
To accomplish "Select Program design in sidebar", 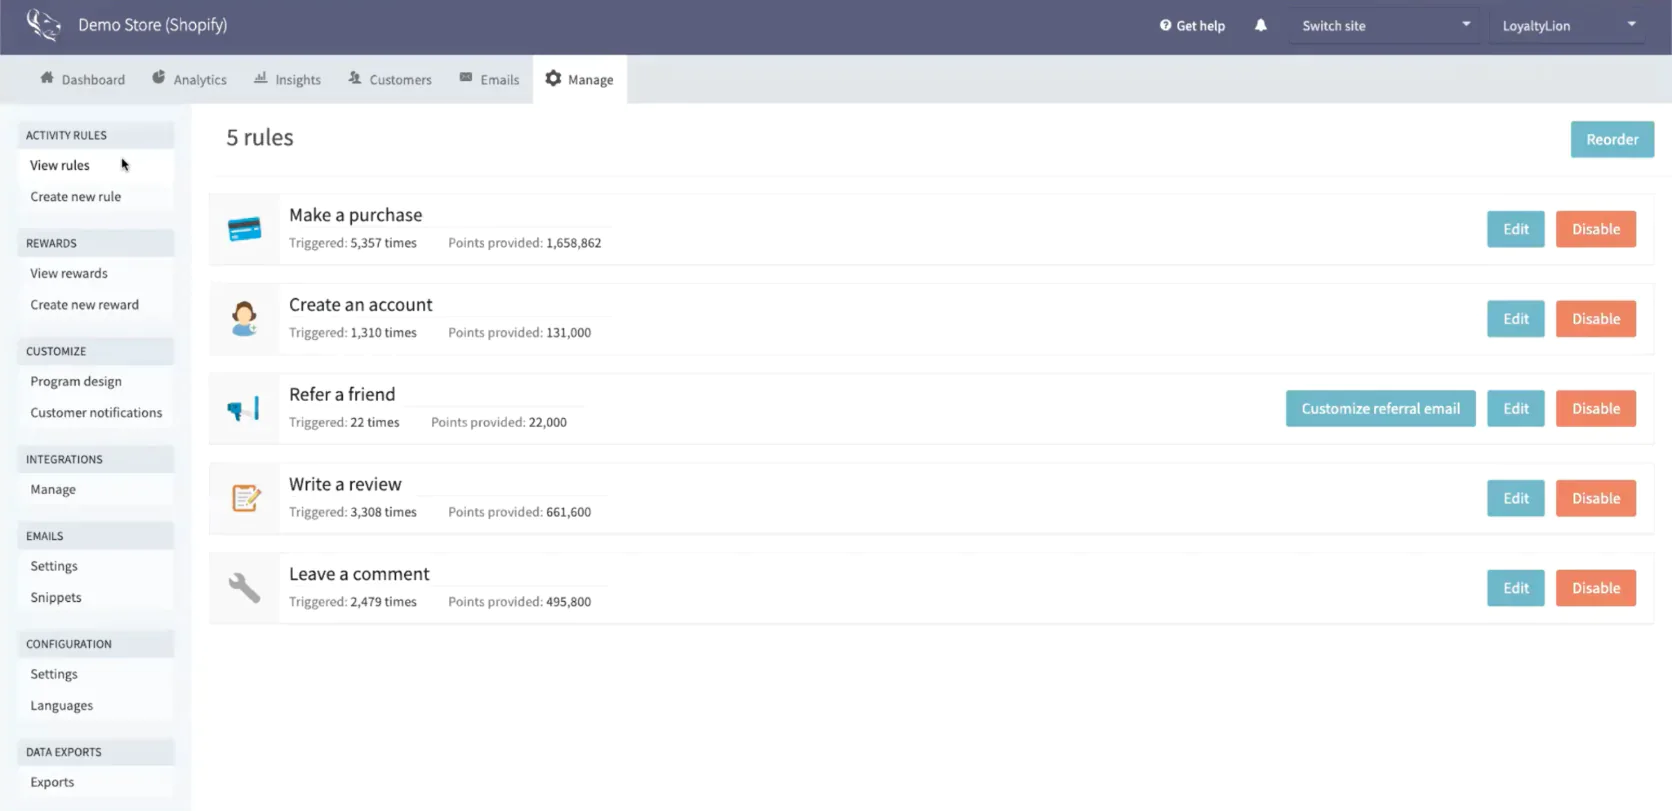I will [76, 382].
